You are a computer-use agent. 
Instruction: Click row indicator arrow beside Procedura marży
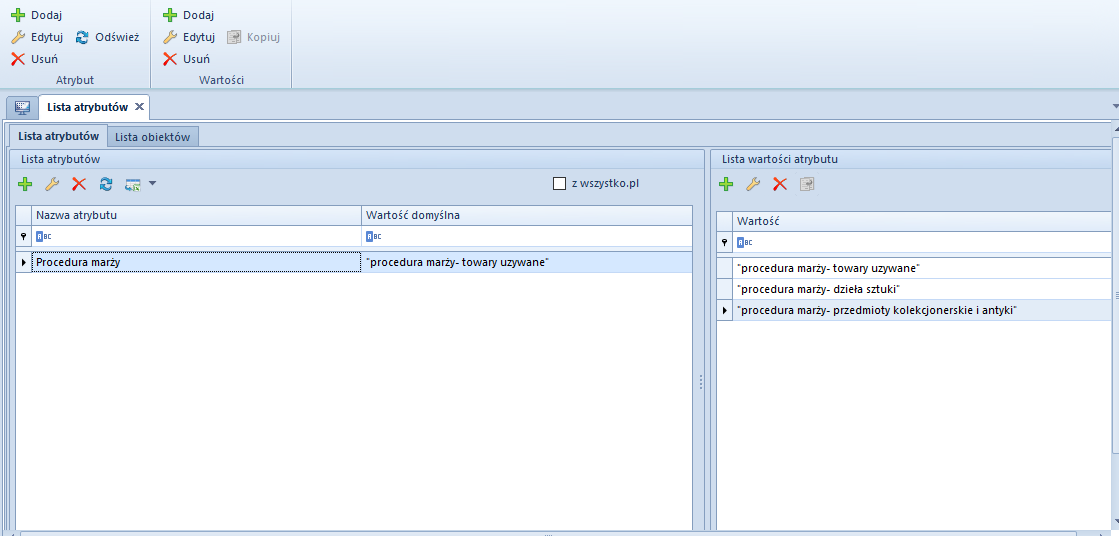click(24, 262)
